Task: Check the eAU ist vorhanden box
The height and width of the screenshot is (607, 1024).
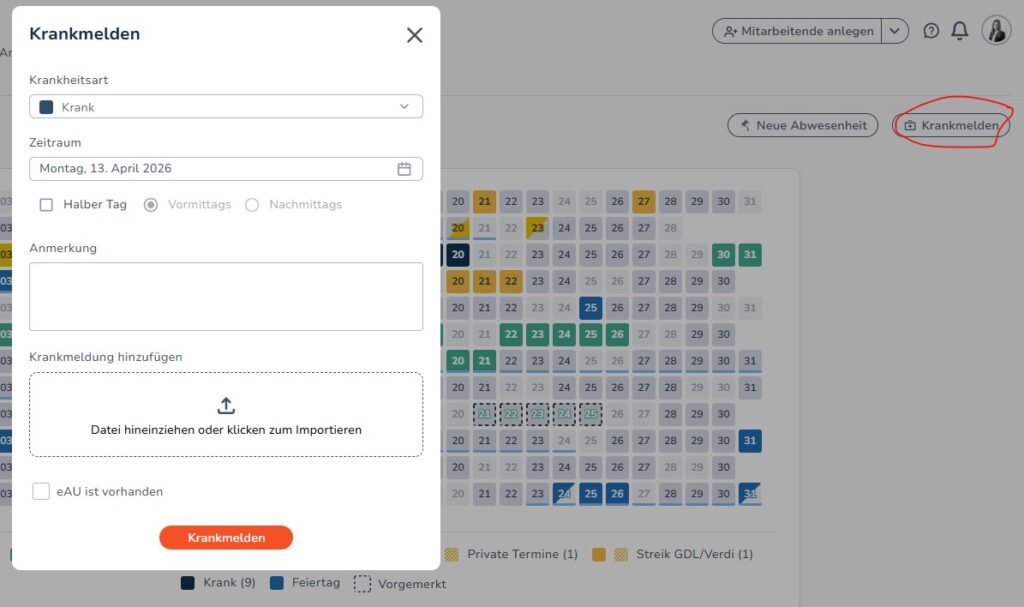Action: pos(41,491)
